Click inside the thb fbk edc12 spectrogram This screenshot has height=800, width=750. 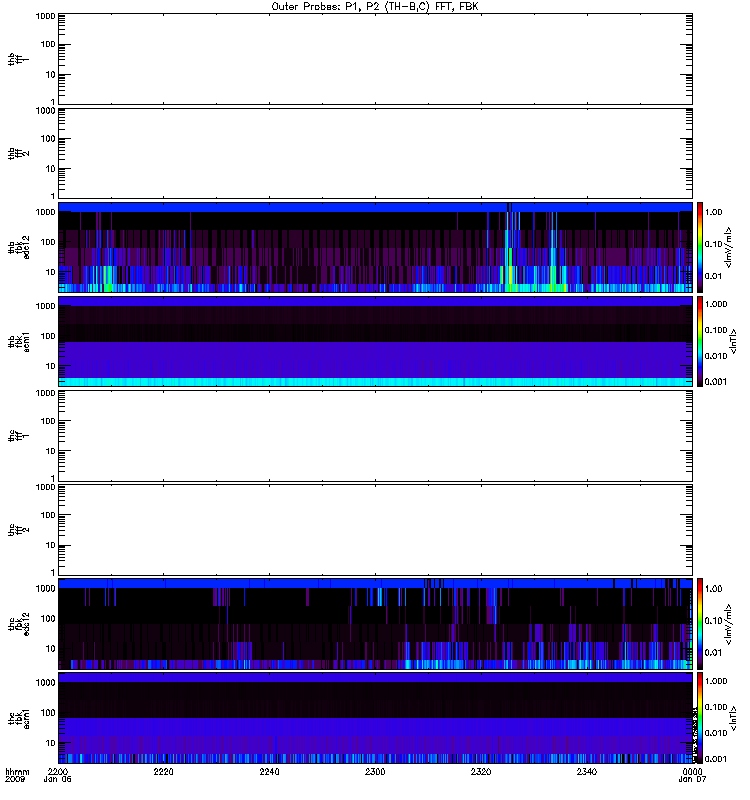[375, 247]
